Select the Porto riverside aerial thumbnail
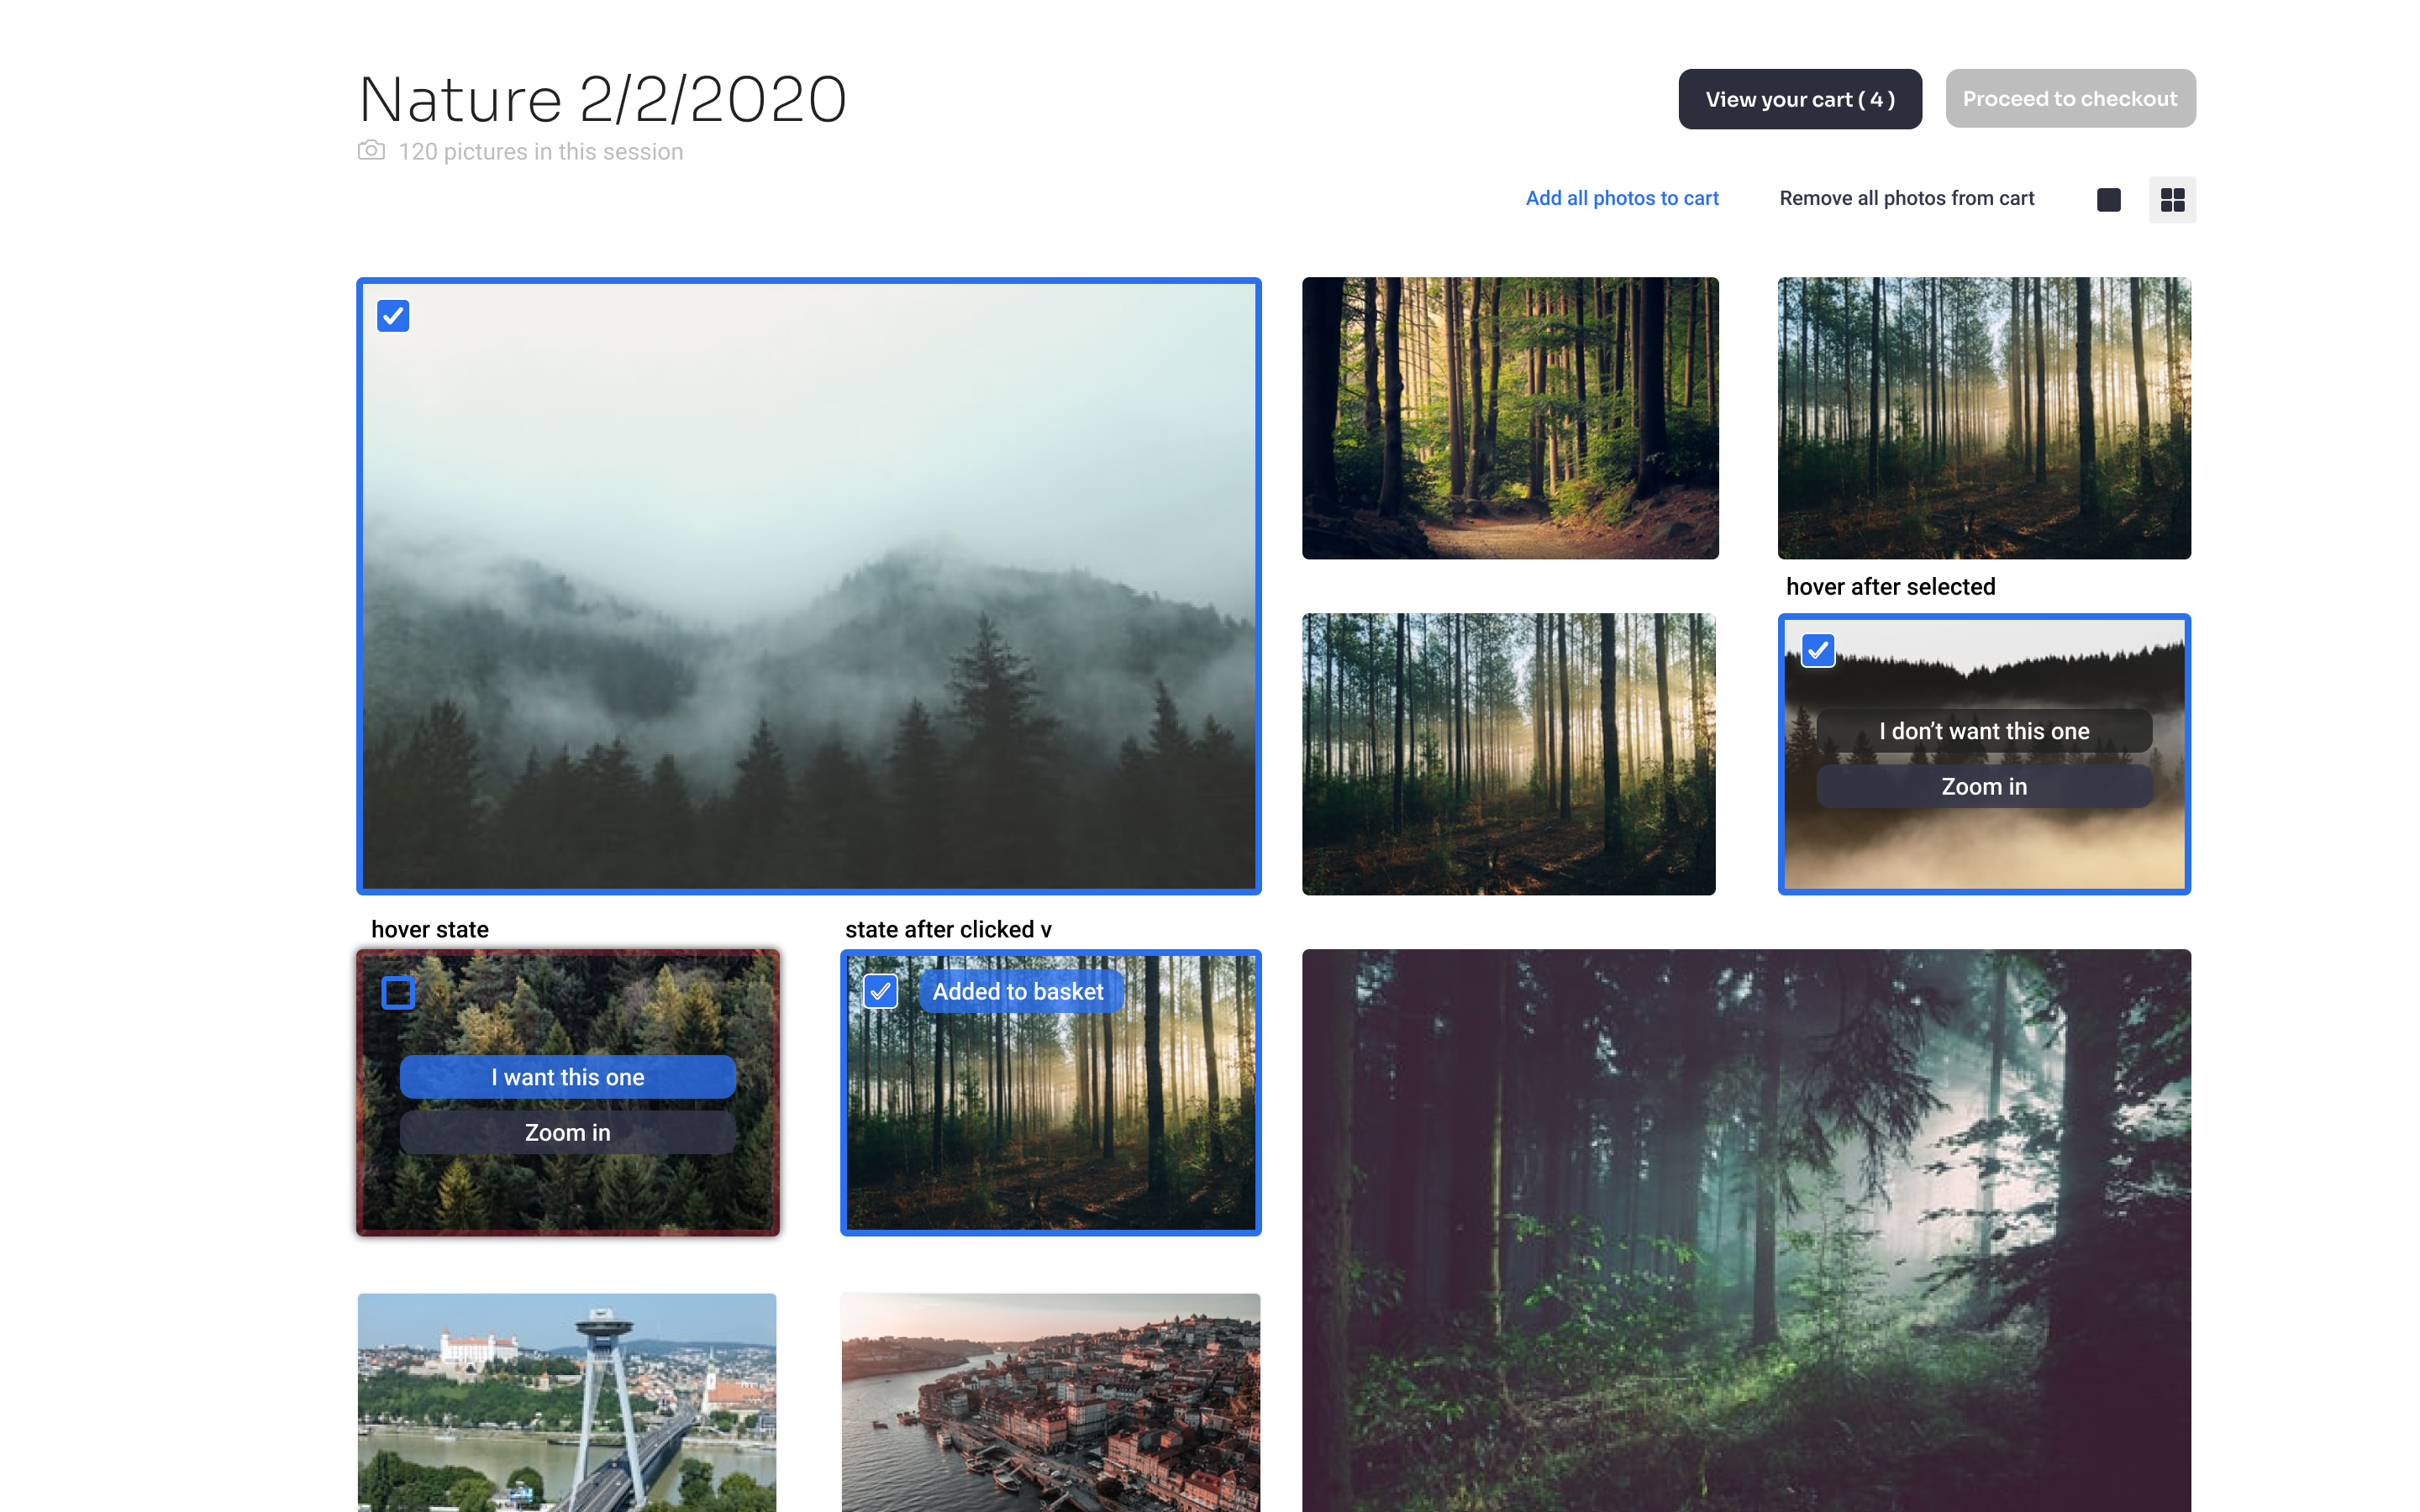 (x=1050, y=1402)
